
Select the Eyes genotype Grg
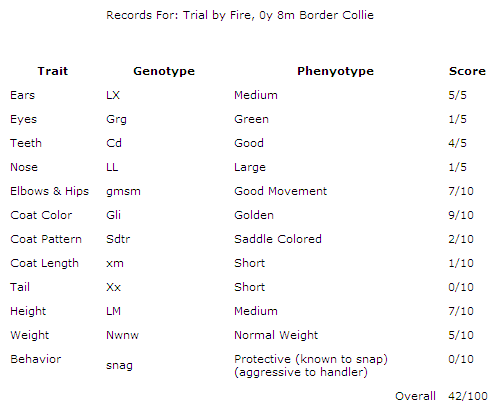pos(116,120)
